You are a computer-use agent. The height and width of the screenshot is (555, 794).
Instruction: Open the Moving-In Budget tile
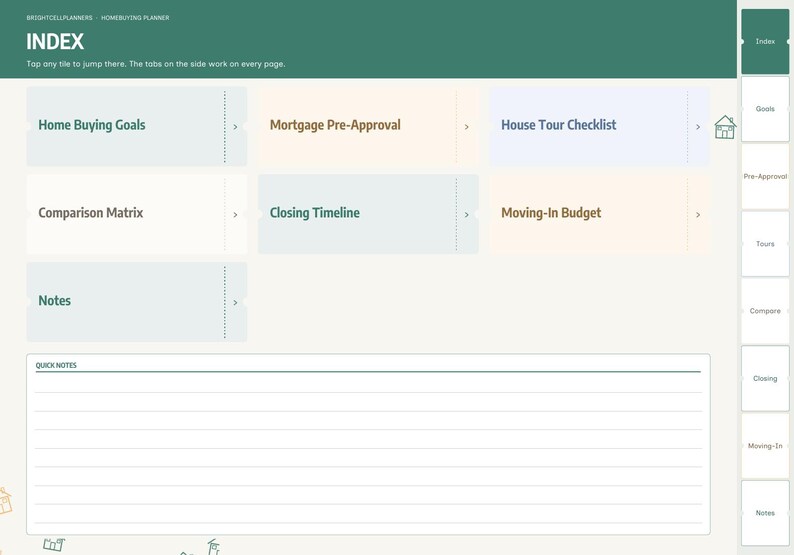pos(600,214)
